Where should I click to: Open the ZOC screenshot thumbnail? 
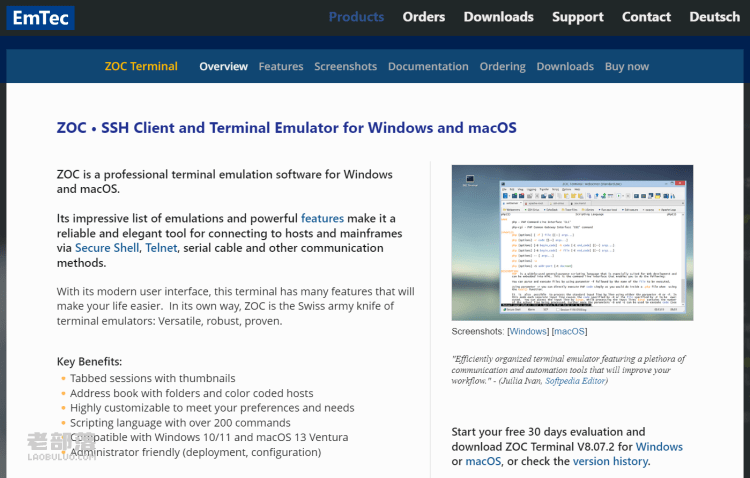(572, 243)
